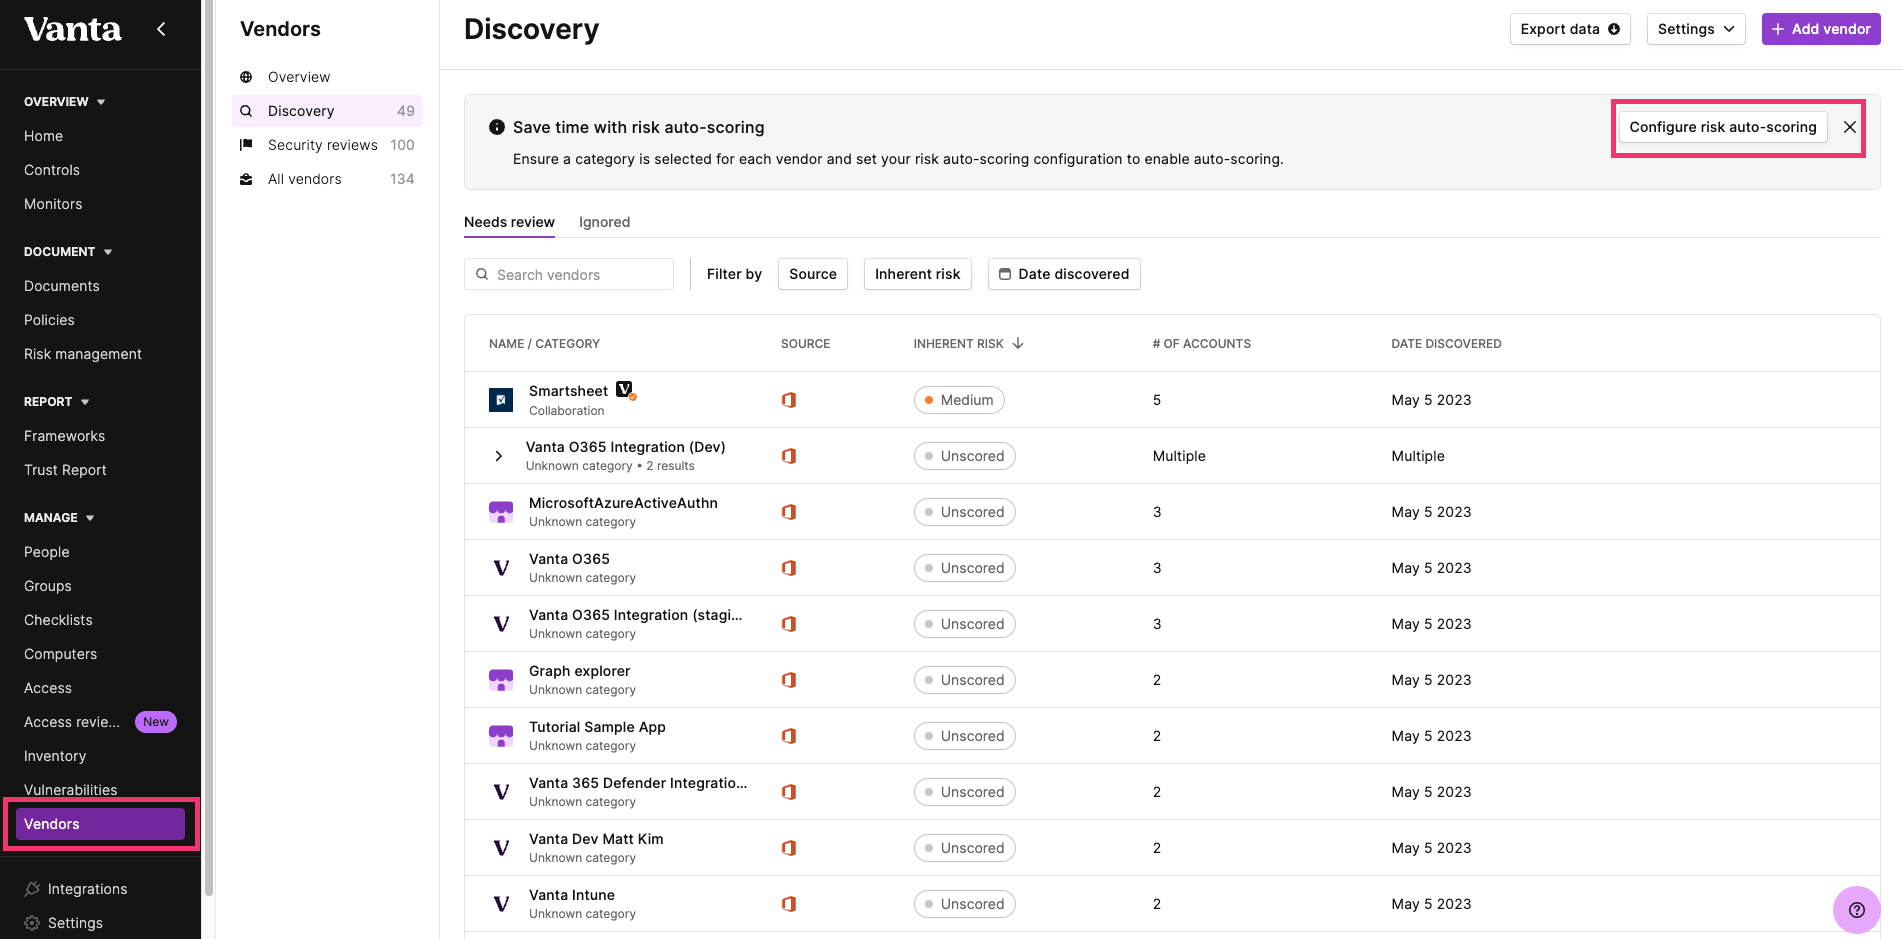The image size is (1903, 939).
Task: Focus the Search vendors field
Action: click(x=569, y=274)
